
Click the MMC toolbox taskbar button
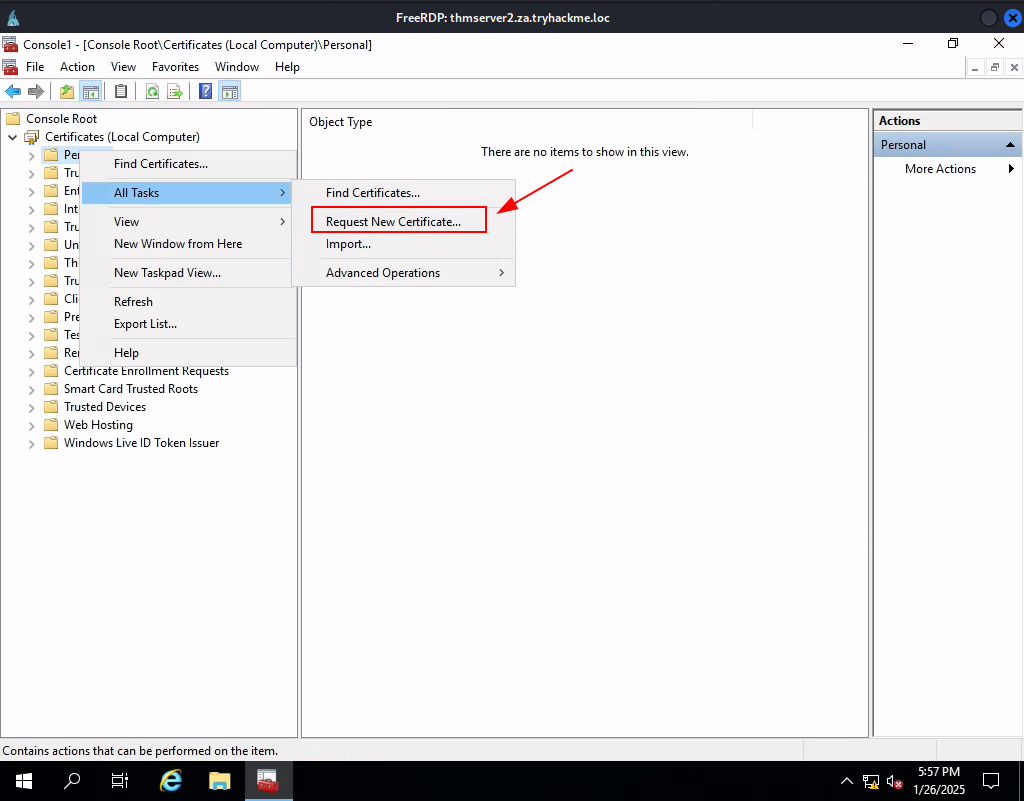point(268,781)
